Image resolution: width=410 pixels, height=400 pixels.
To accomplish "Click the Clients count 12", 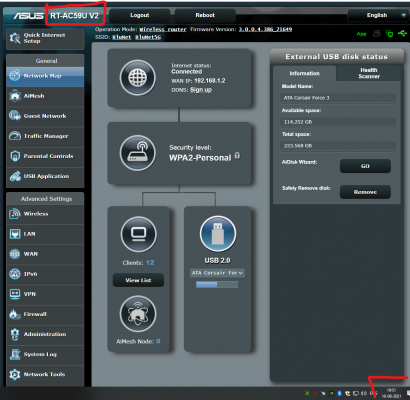I will click(x=150, y=263).
